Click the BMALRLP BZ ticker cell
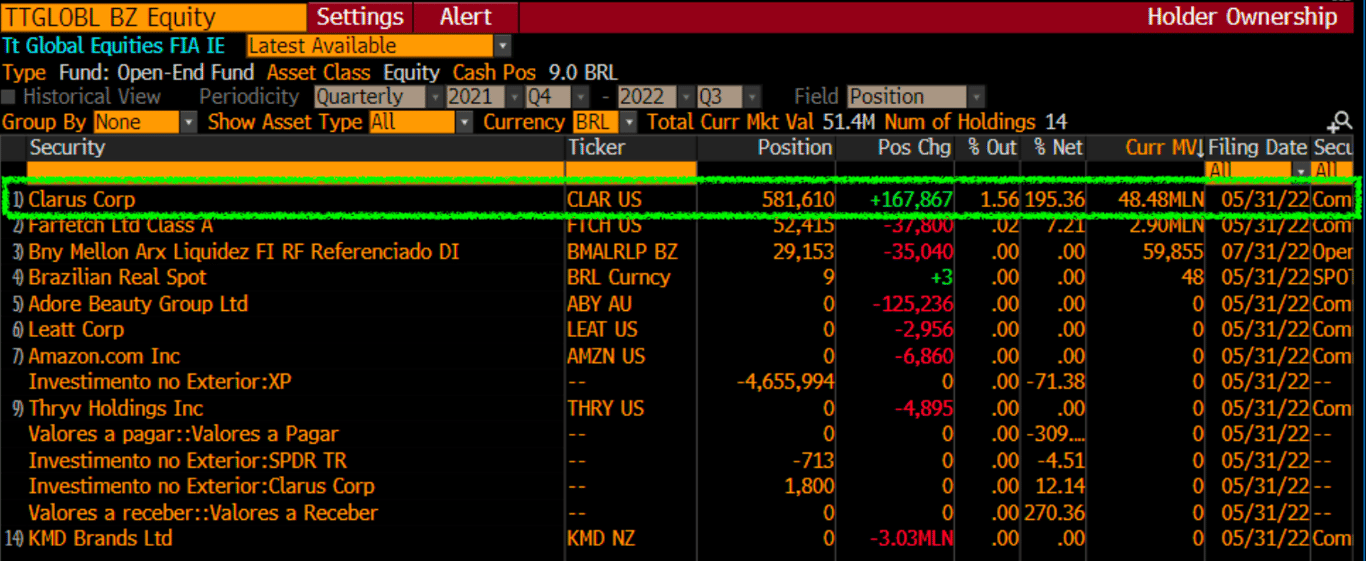Viewport: 1366px width, 561px height. pyautogui.click(x=622, y=252)
